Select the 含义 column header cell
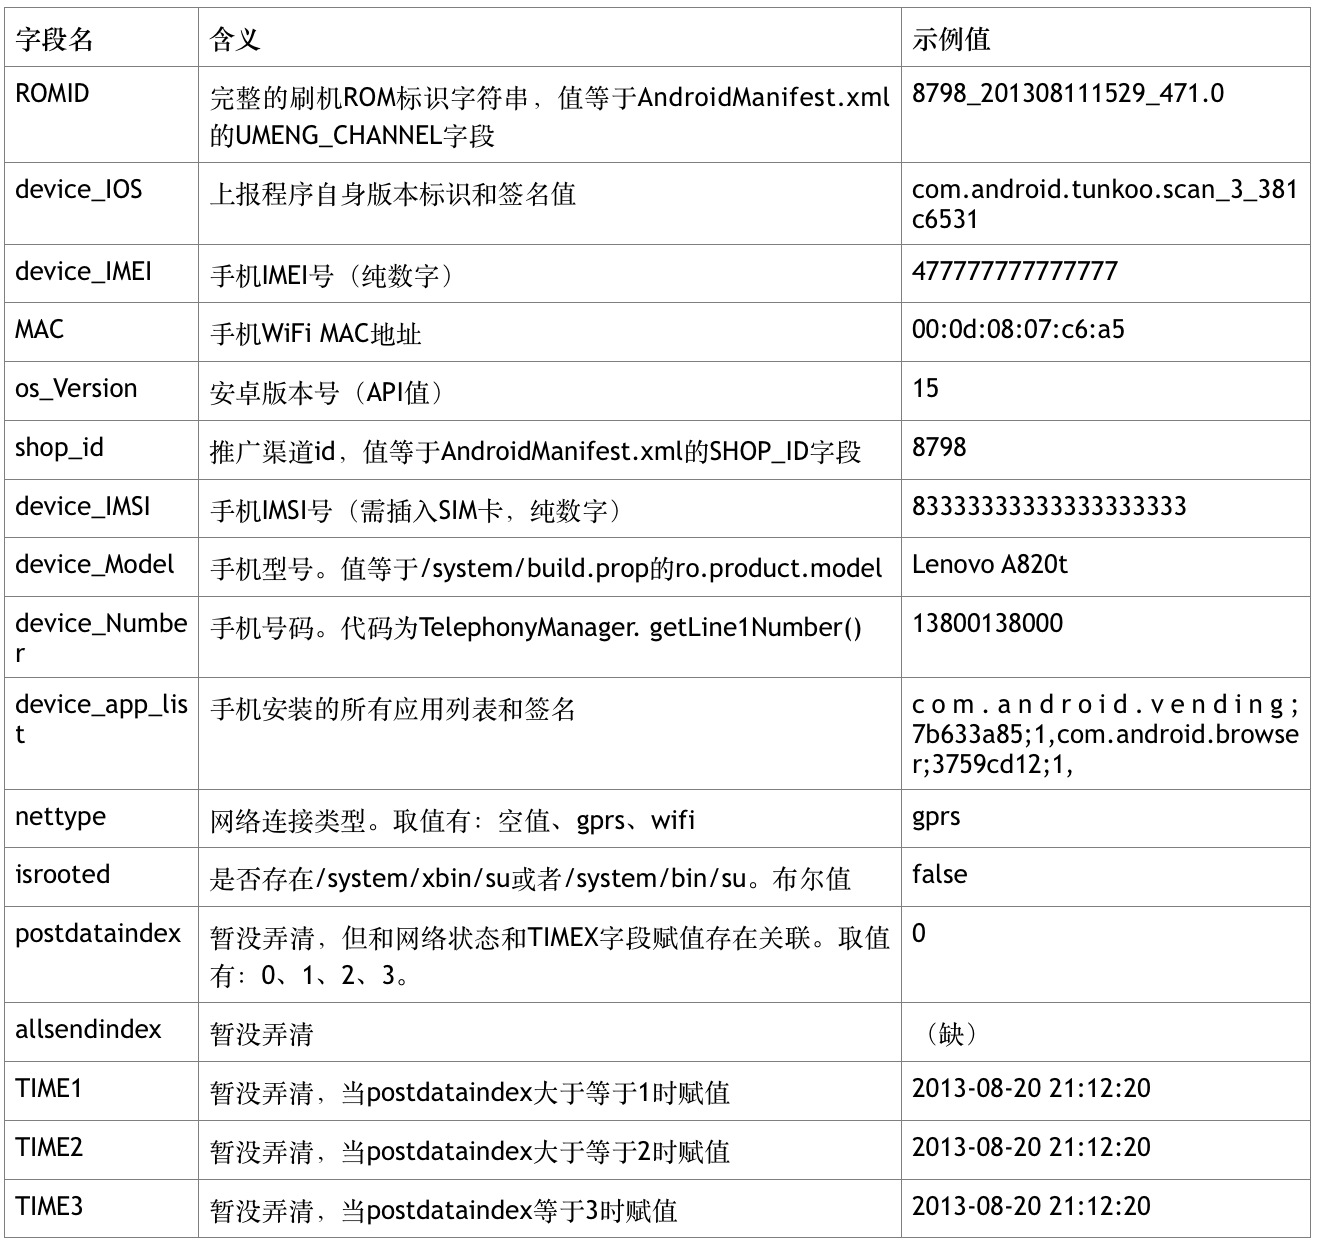 click(549, 38)
